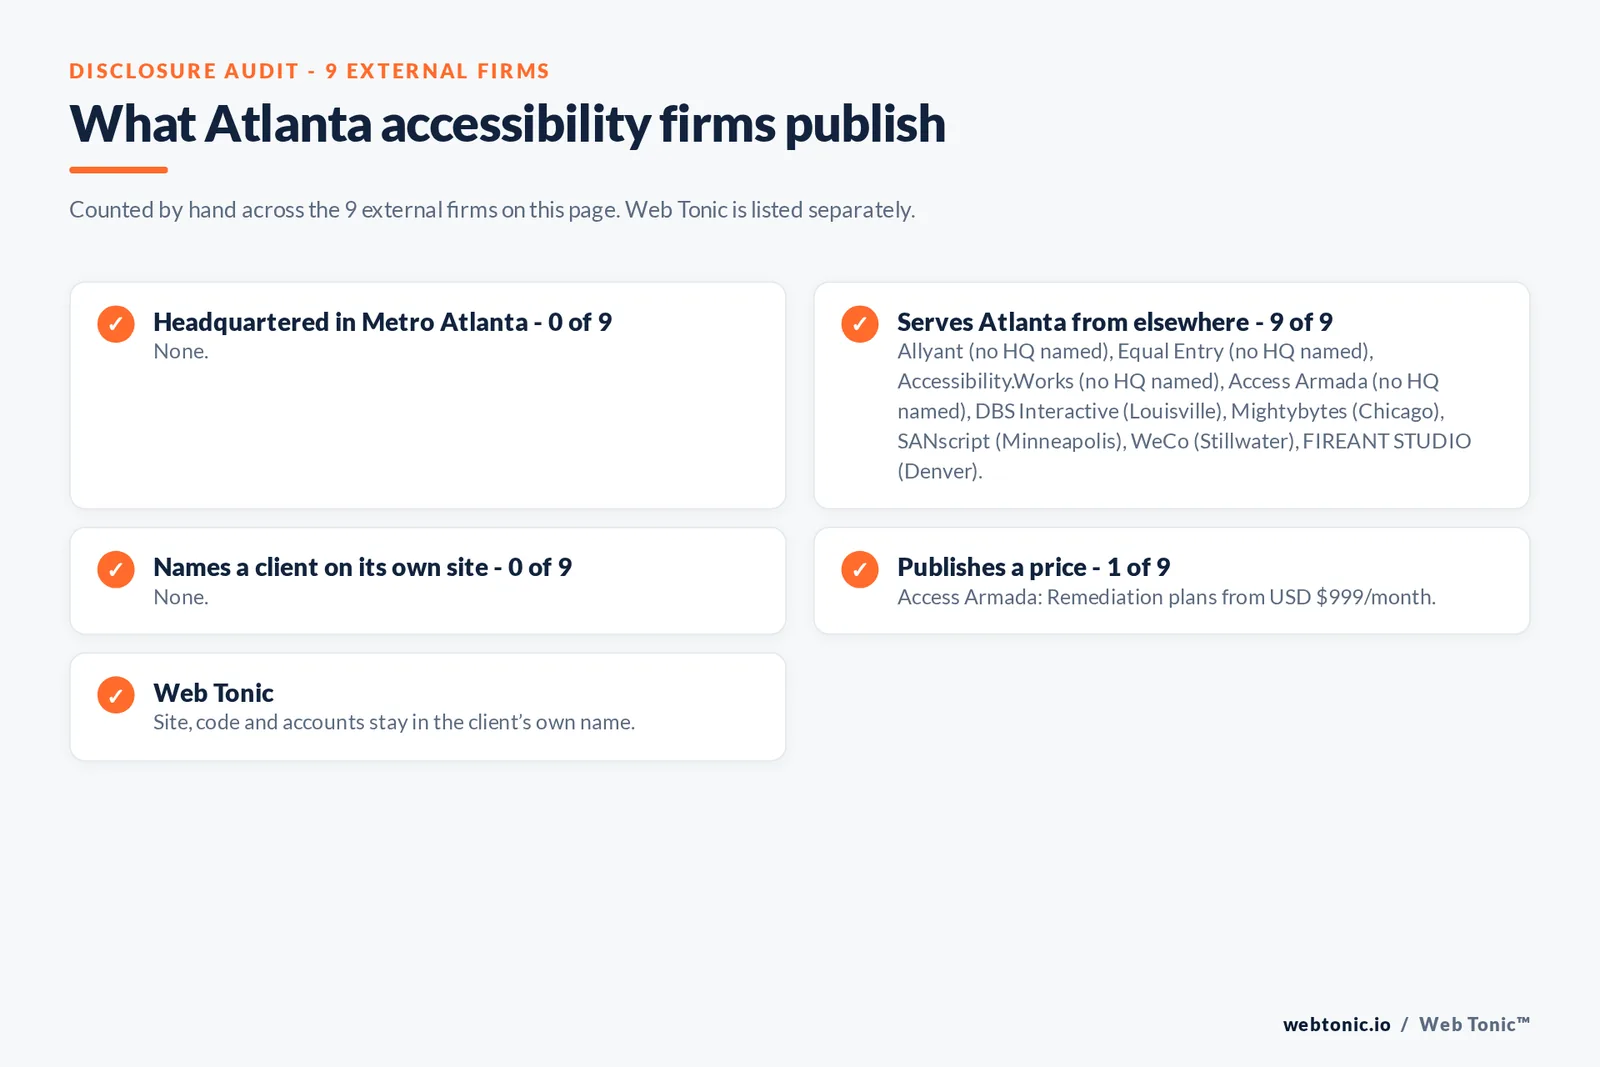Select the heading "Names a client on its own site - 0 of 9"
The image size is (1600, 1067).
(x=362, y=567)
